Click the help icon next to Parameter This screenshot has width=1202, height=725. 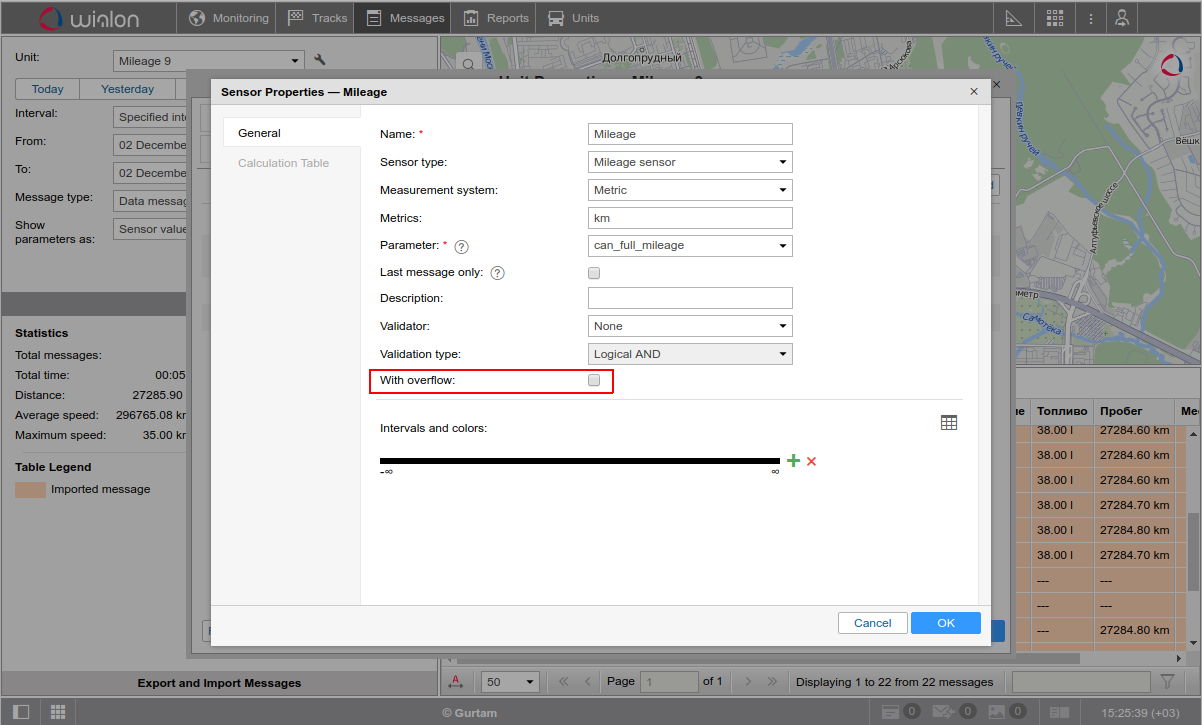(462, 246)
